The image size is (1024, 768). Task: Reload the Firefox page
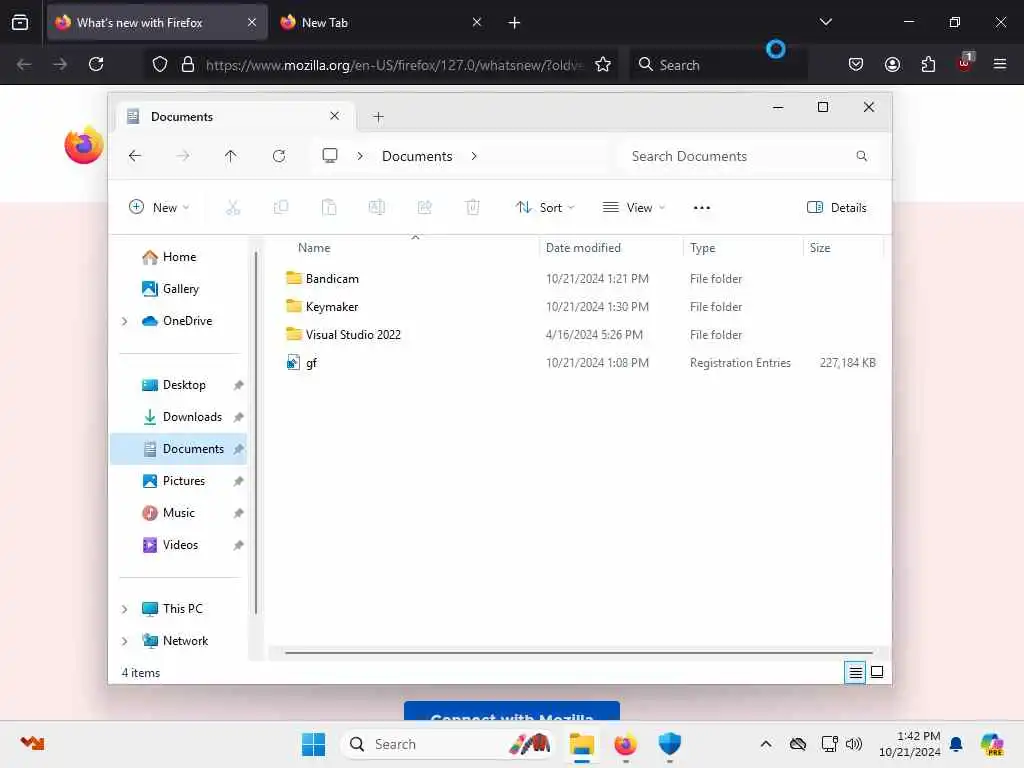(96, 64)
